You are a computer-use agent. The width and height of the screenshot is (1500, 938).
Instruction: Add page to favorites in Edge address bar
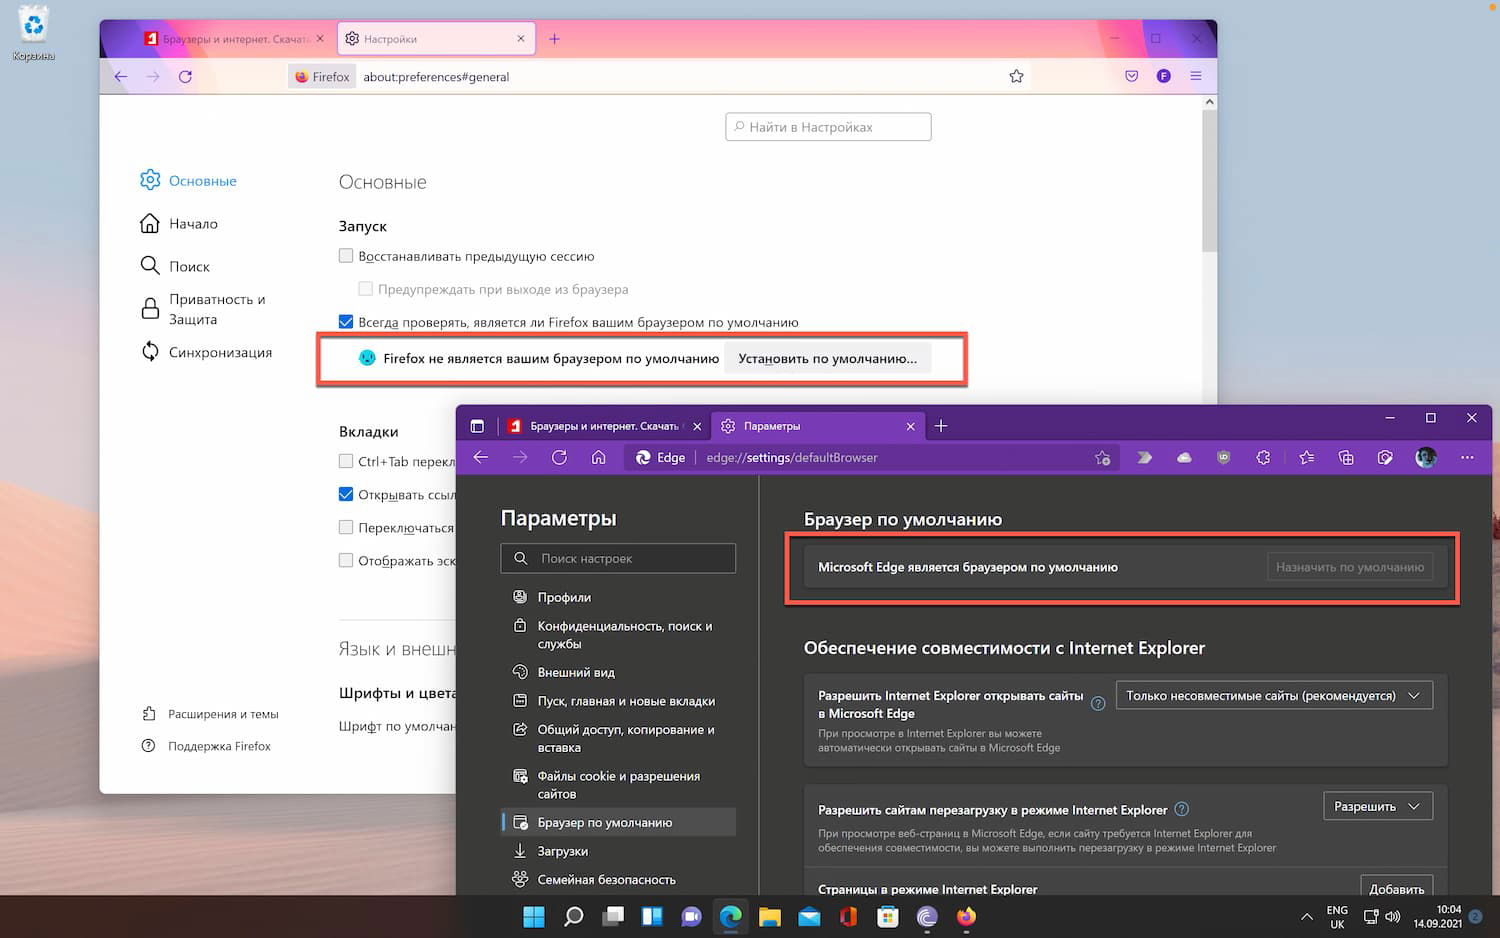coord(1102,457)
